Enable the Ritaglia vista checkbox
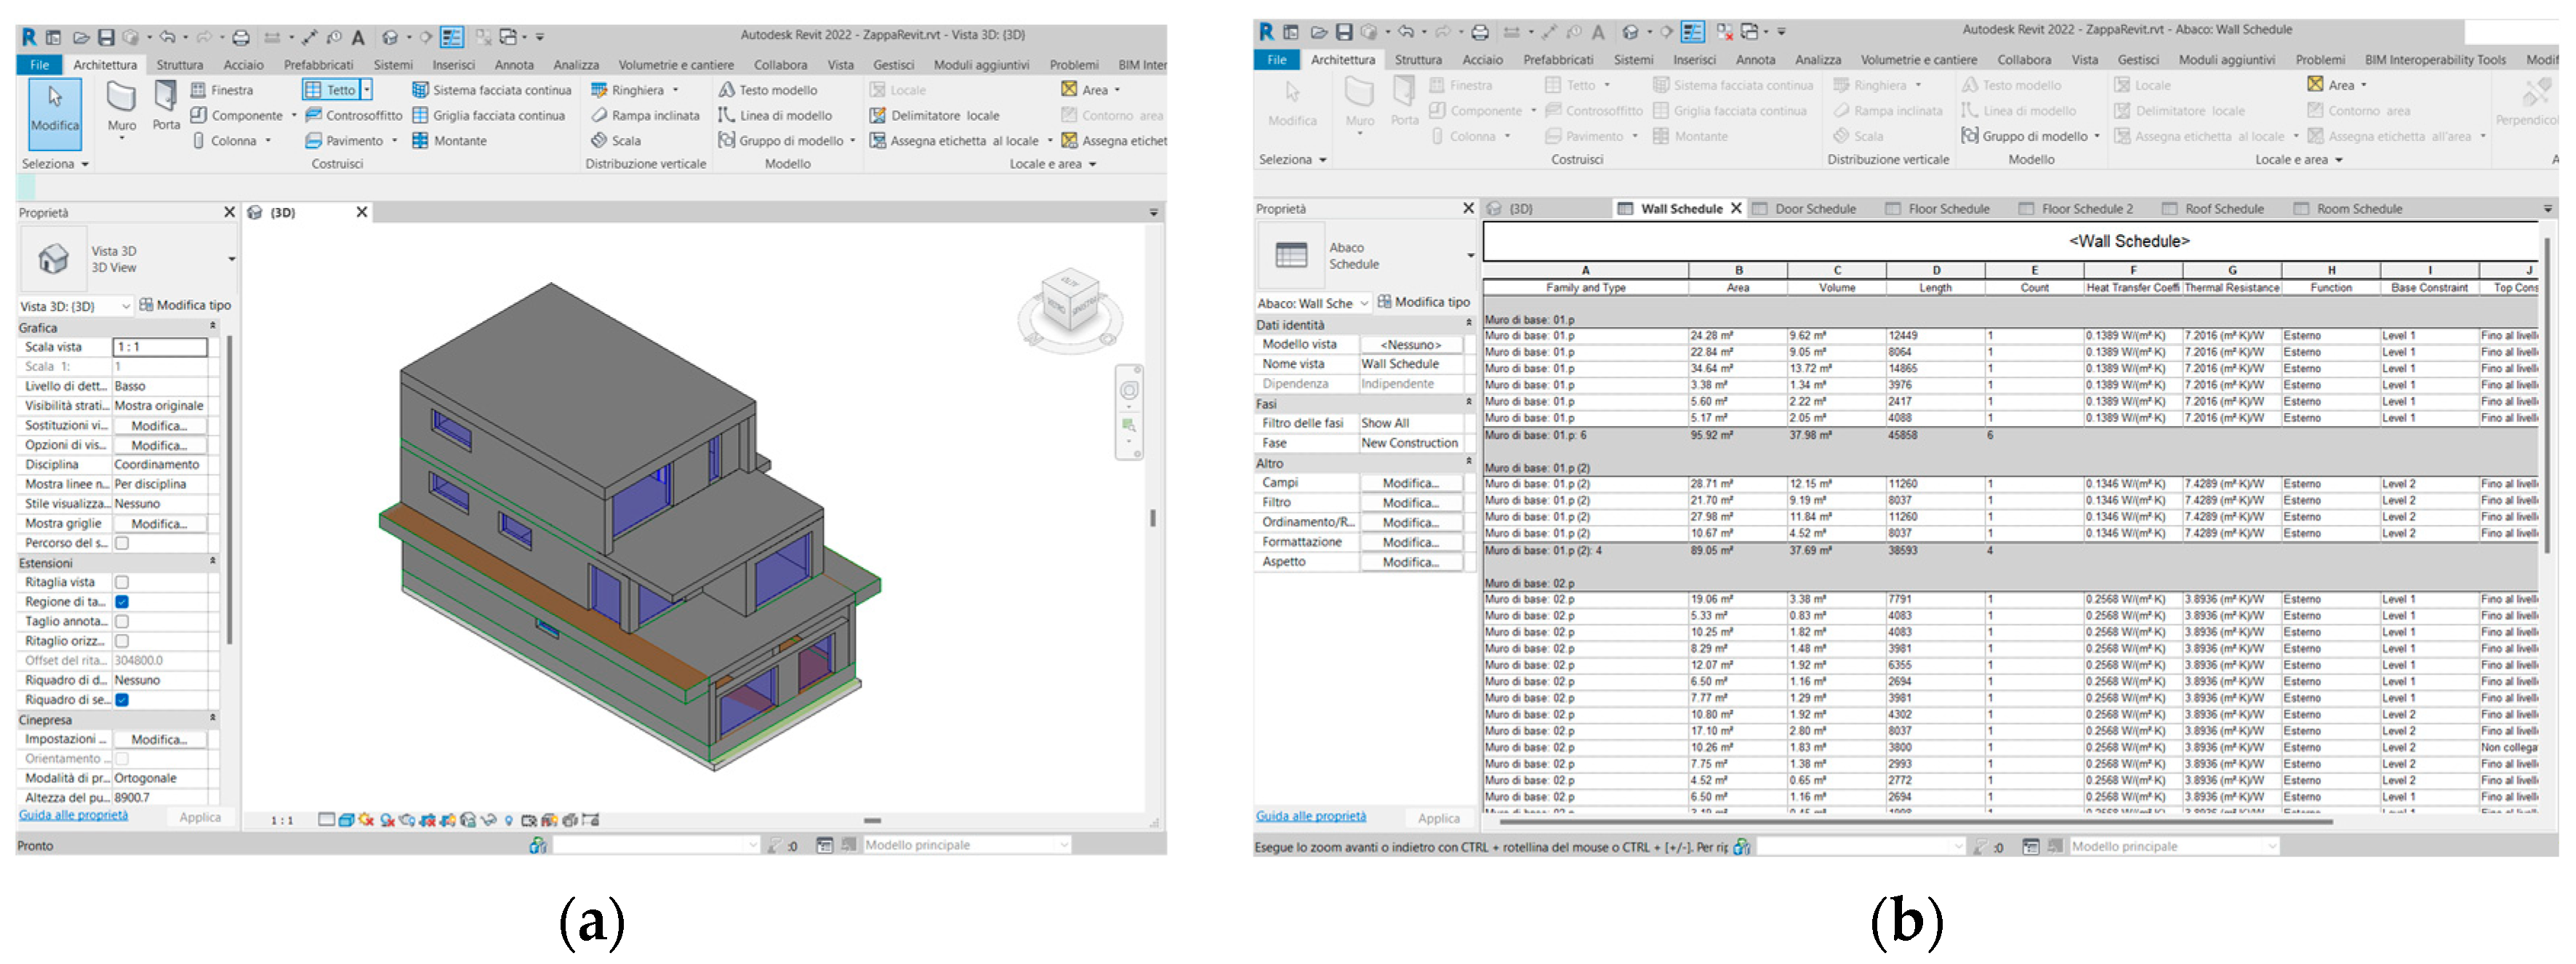Viewport: 2576px width, 964px height. click(x=122, y=583)
